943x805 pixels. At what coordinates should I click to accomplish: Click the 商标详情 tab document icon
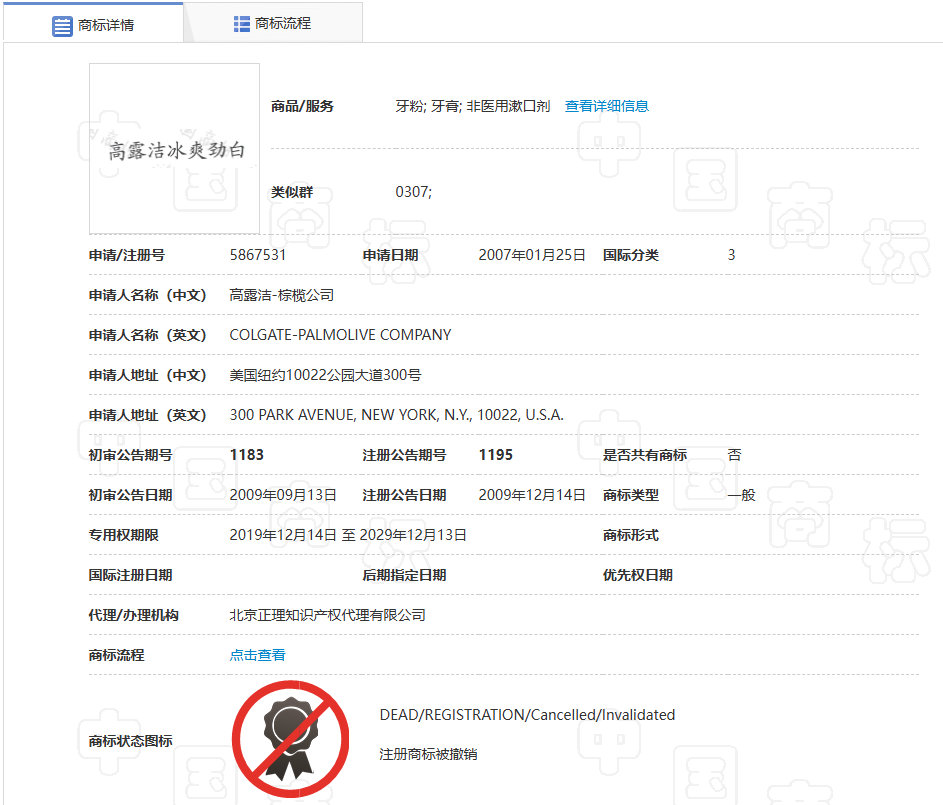pyautogui.click(x=62, y=26)
